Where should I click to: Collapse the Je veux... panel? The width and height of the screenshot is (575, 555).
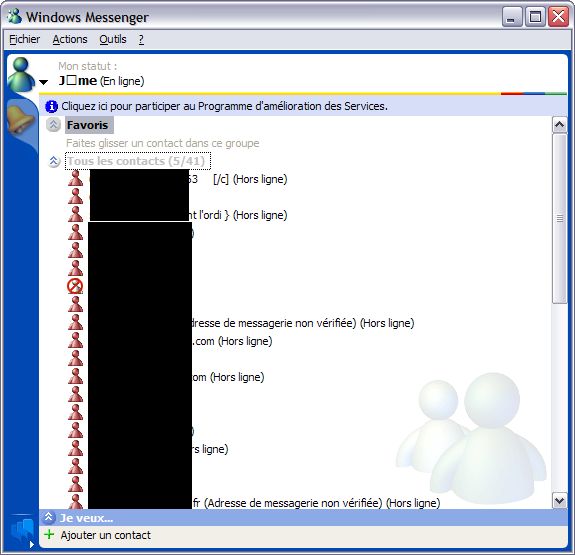48,517
